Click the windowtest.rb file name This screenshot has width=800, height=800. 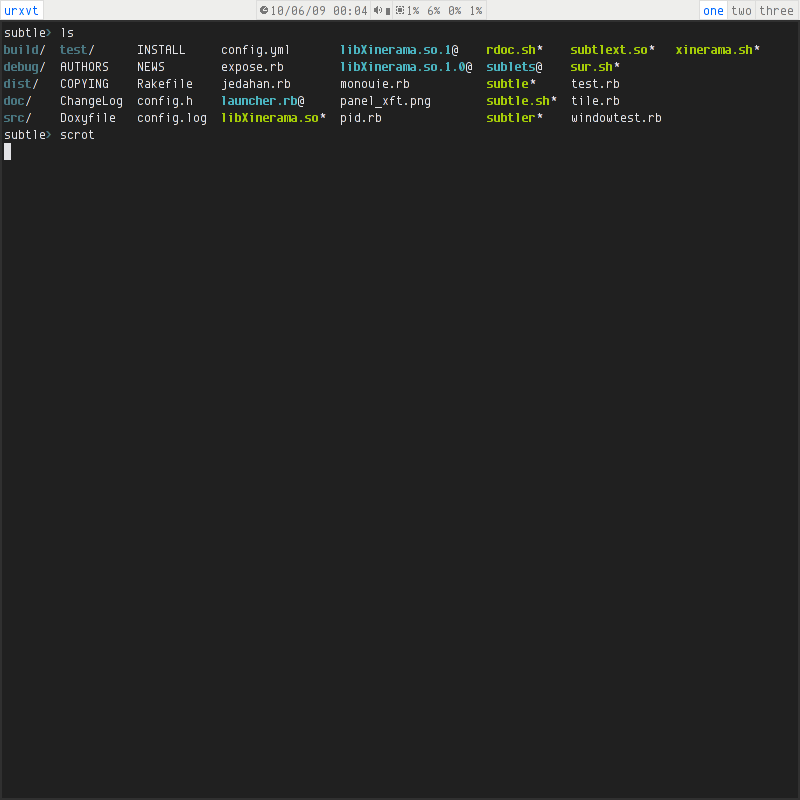point(616,118)
